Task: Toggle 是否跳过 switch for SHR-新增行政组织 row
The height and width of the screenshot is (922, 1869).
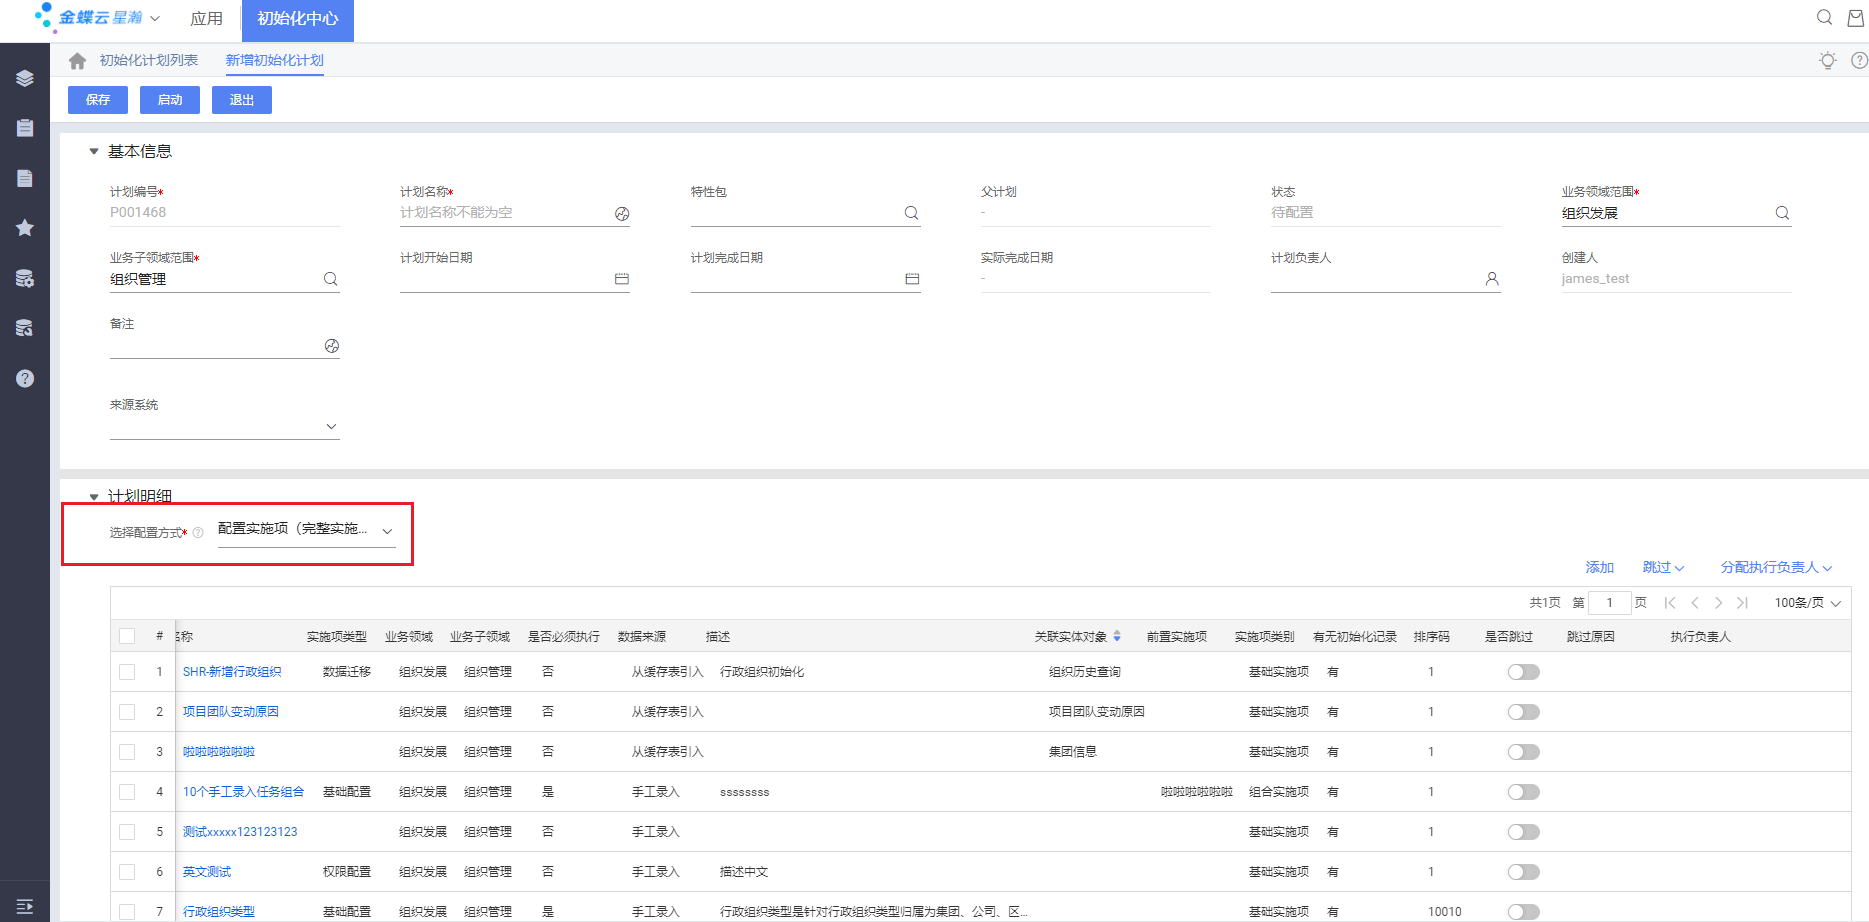Action: 1523,672
